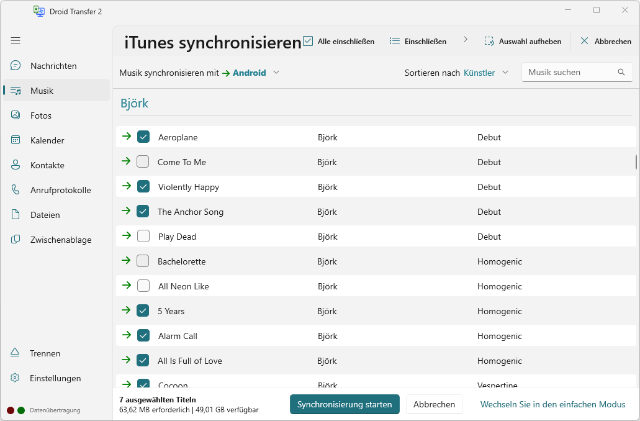Click the Einstellungen gear icon

(x=15, y=378)
